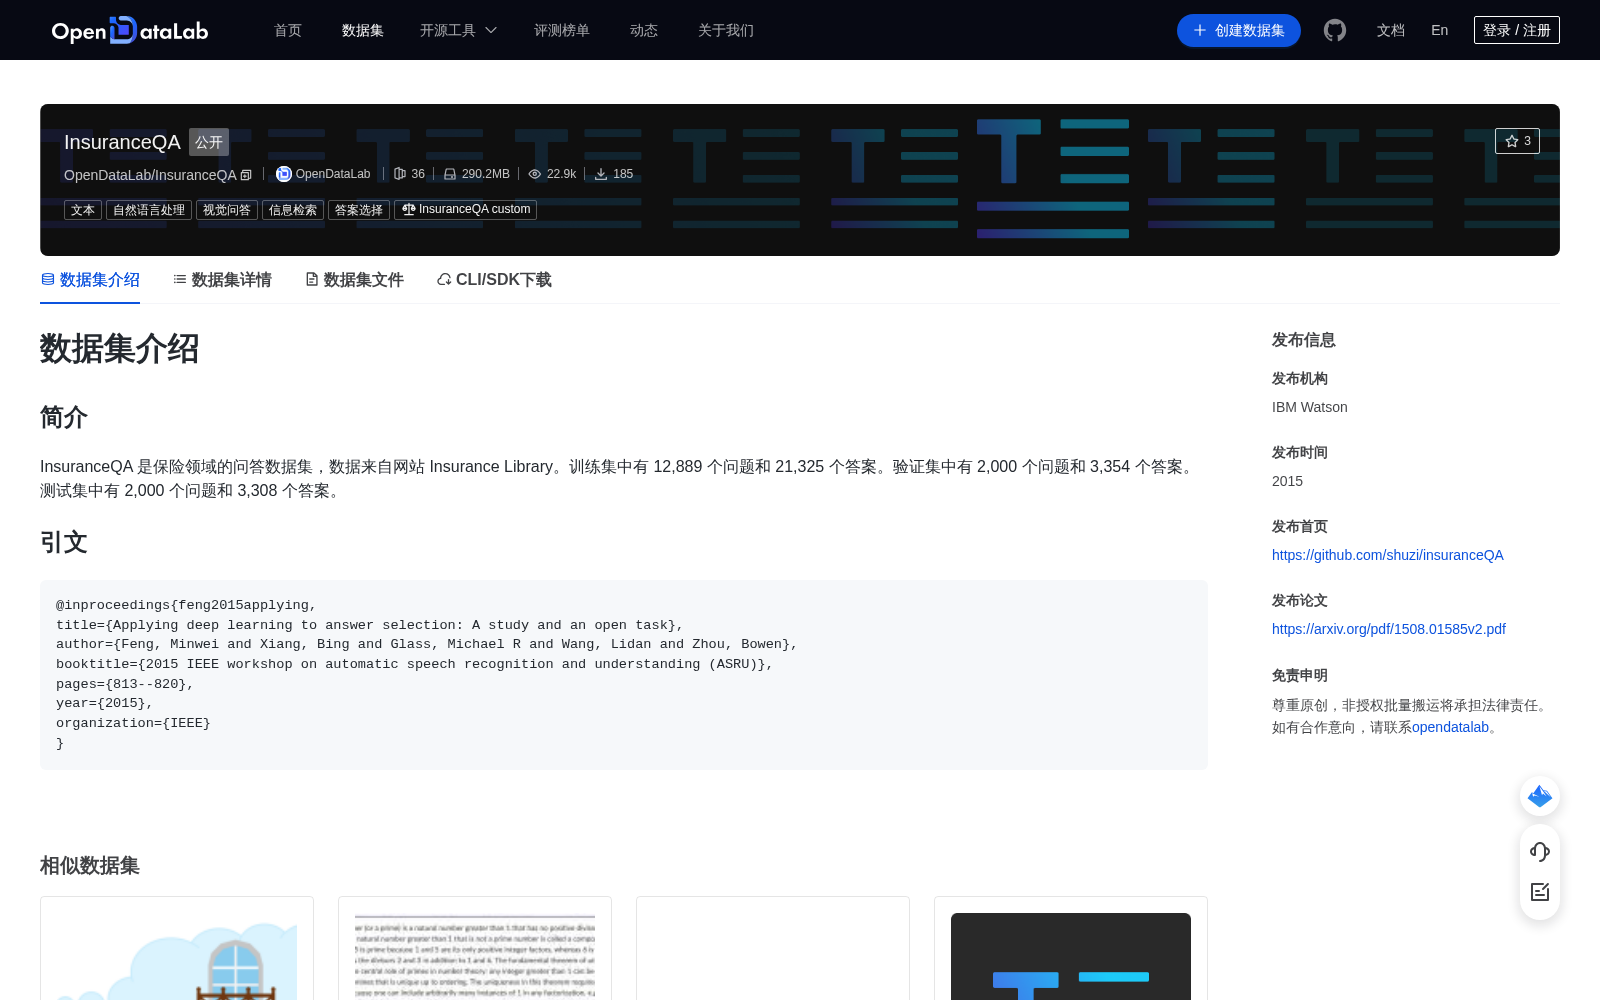Click the storage size icon 290.2MB

click(450, 174)
